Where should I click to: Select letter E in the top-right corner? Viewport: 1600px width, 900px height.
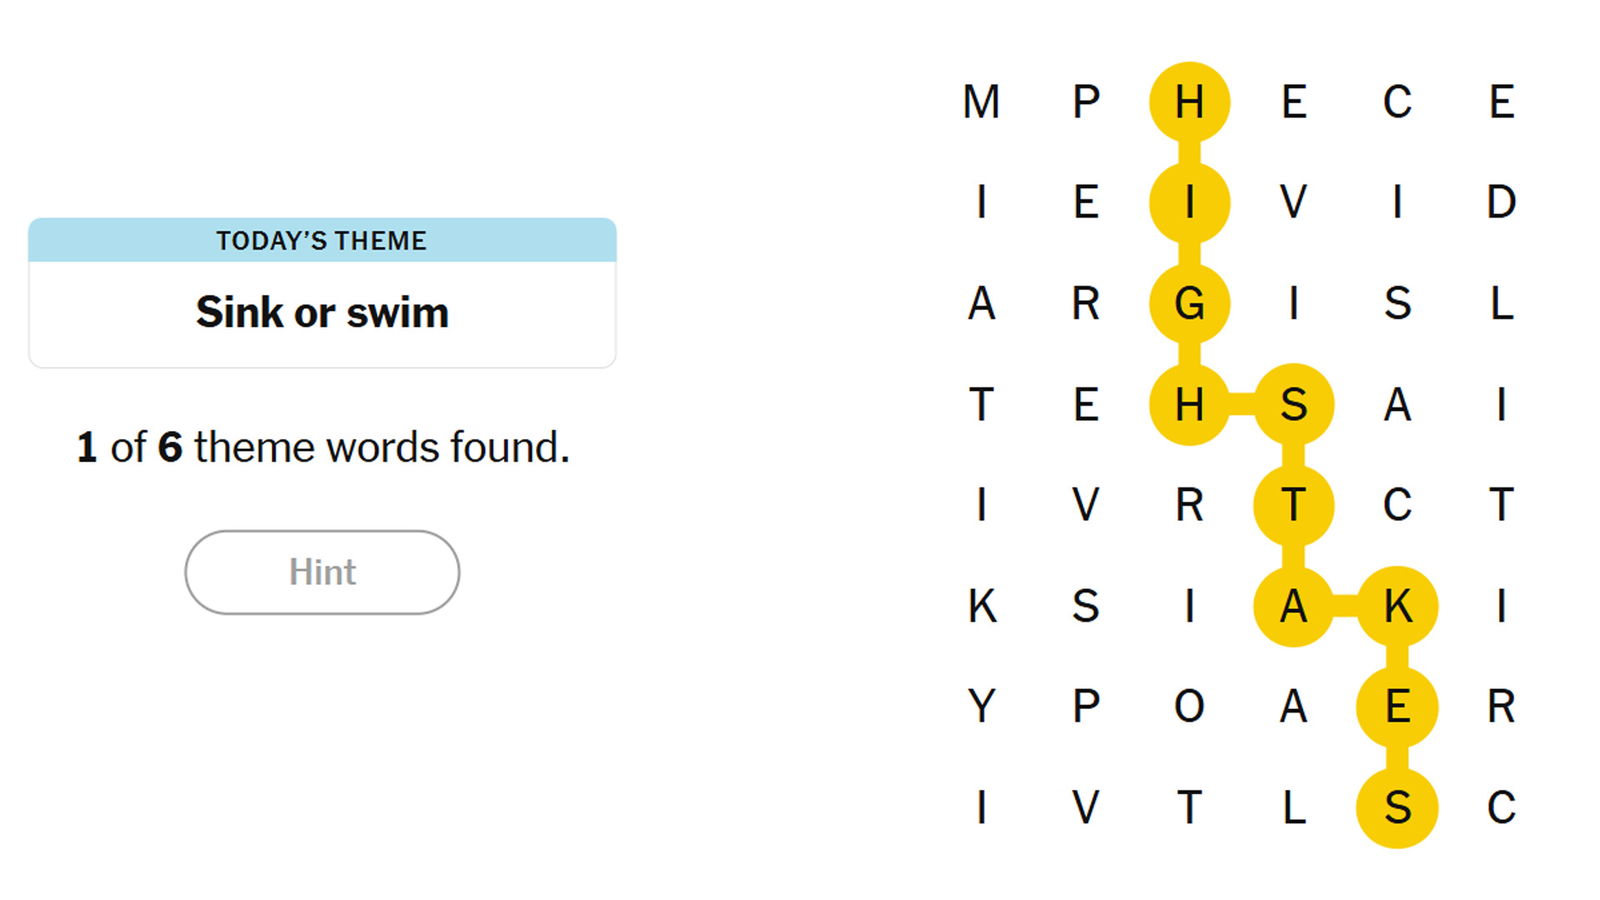(1501, 102)
